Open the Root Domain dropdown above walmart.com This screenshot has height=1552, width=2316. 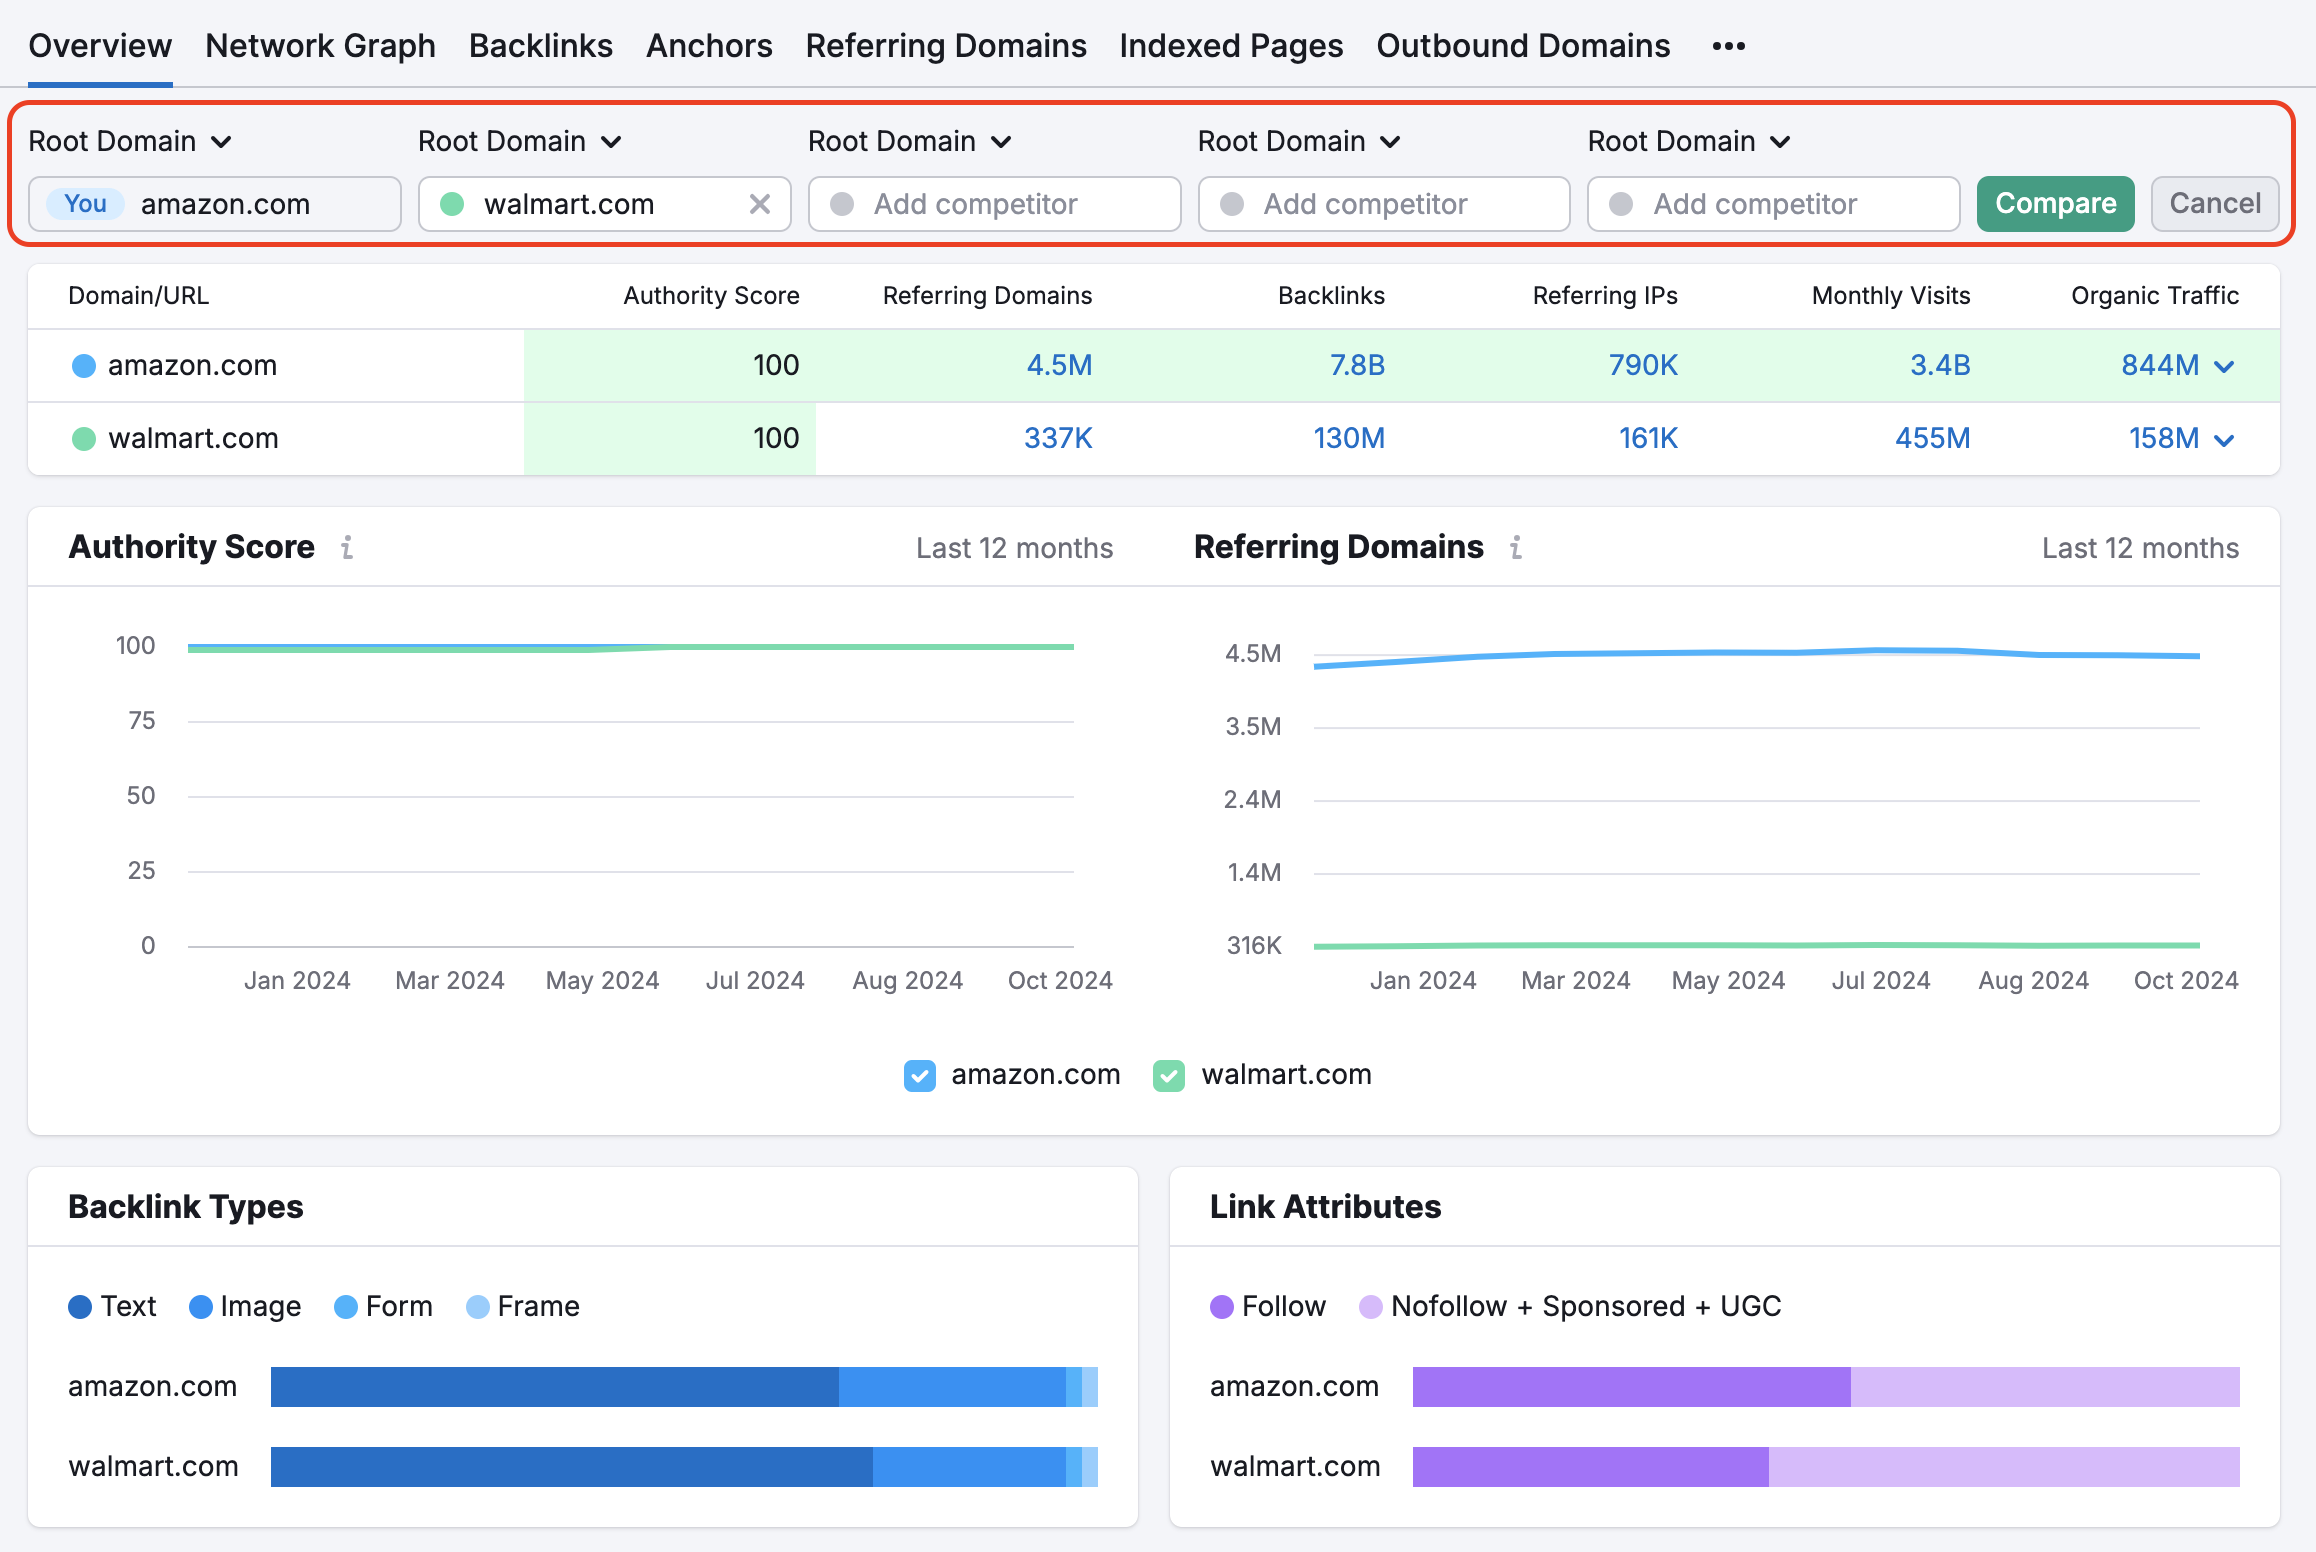click(x=519, y=141)
